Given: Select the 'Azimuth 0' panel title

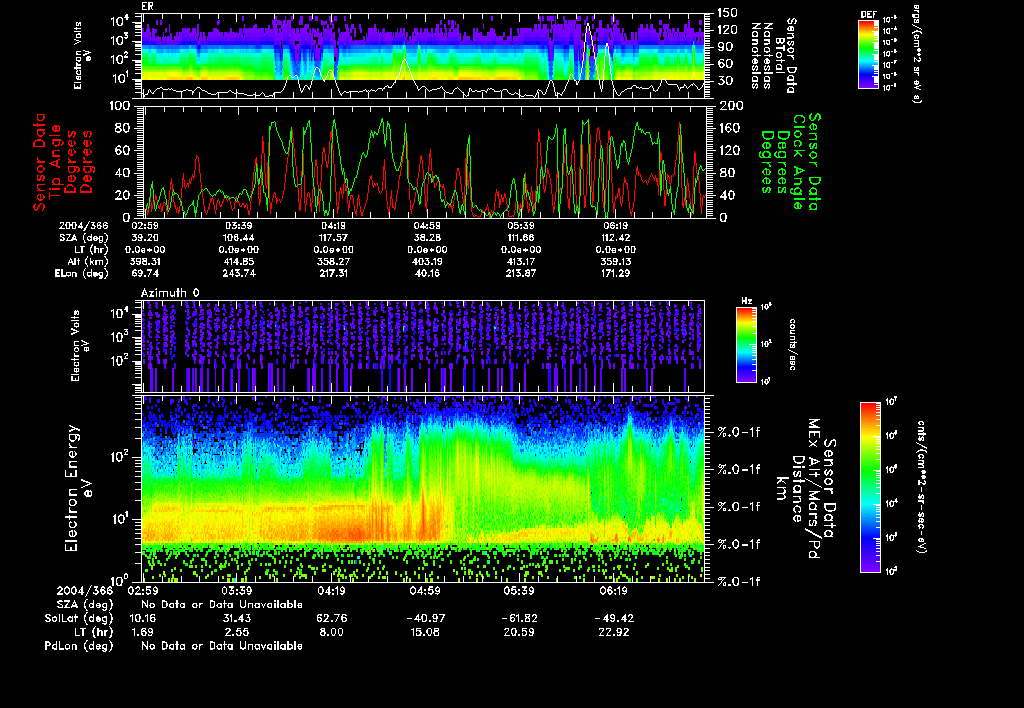Looking at the screenshot, I should pos(170,293).
